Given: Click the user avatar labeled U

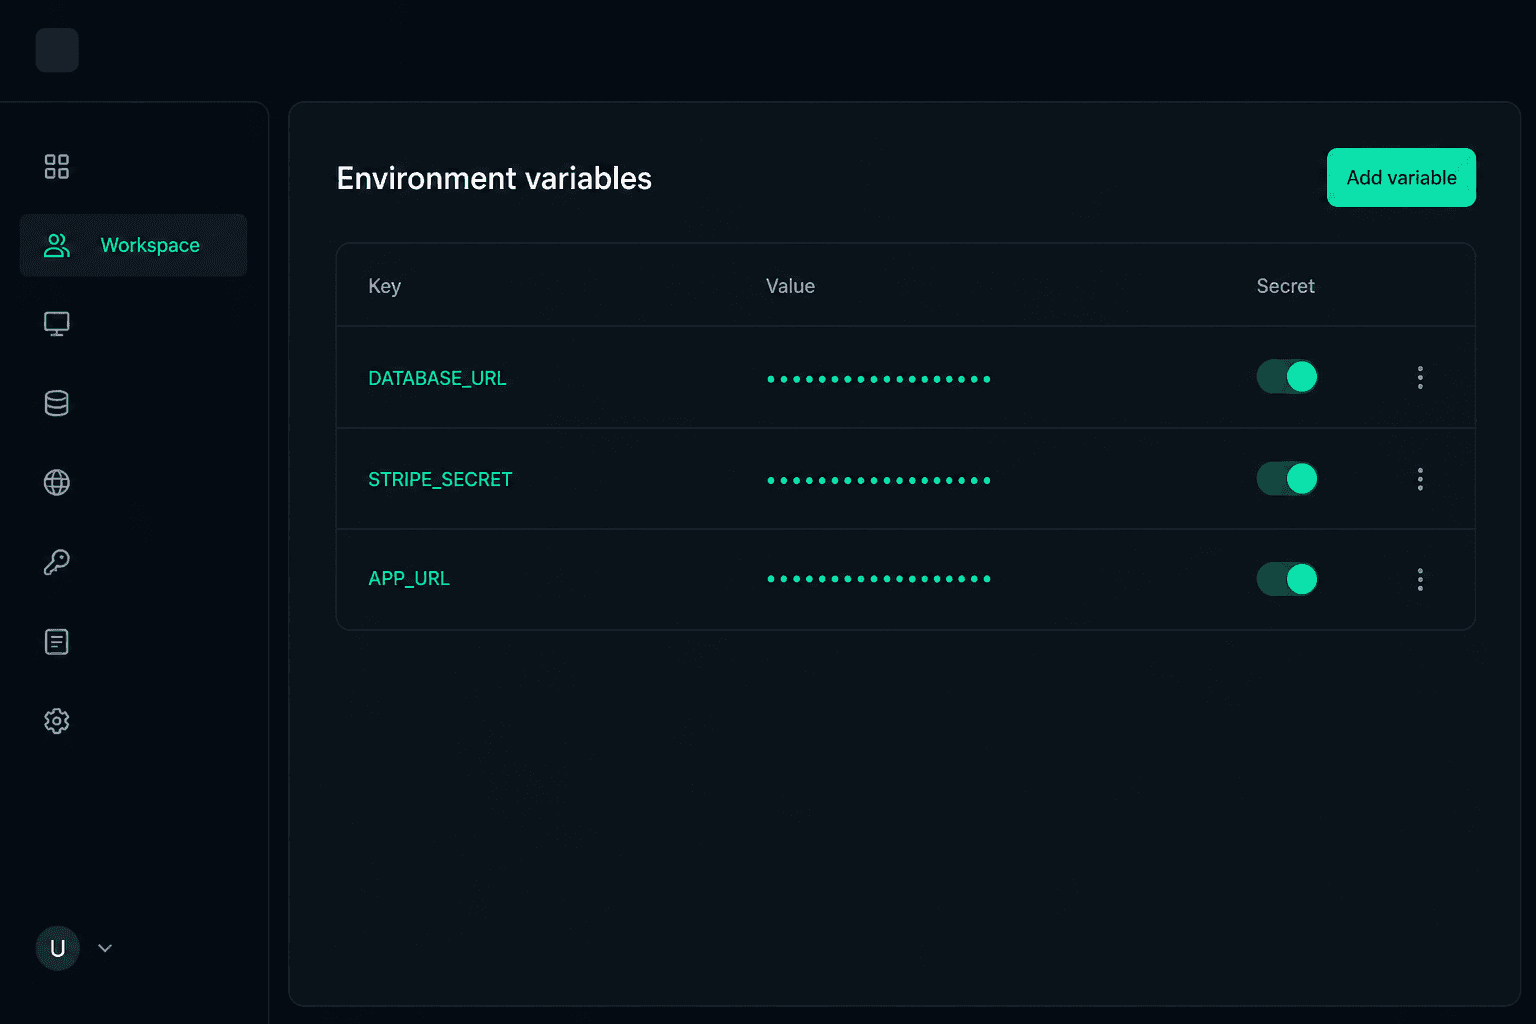Looking at the screenshot, I should click(57, 948).
